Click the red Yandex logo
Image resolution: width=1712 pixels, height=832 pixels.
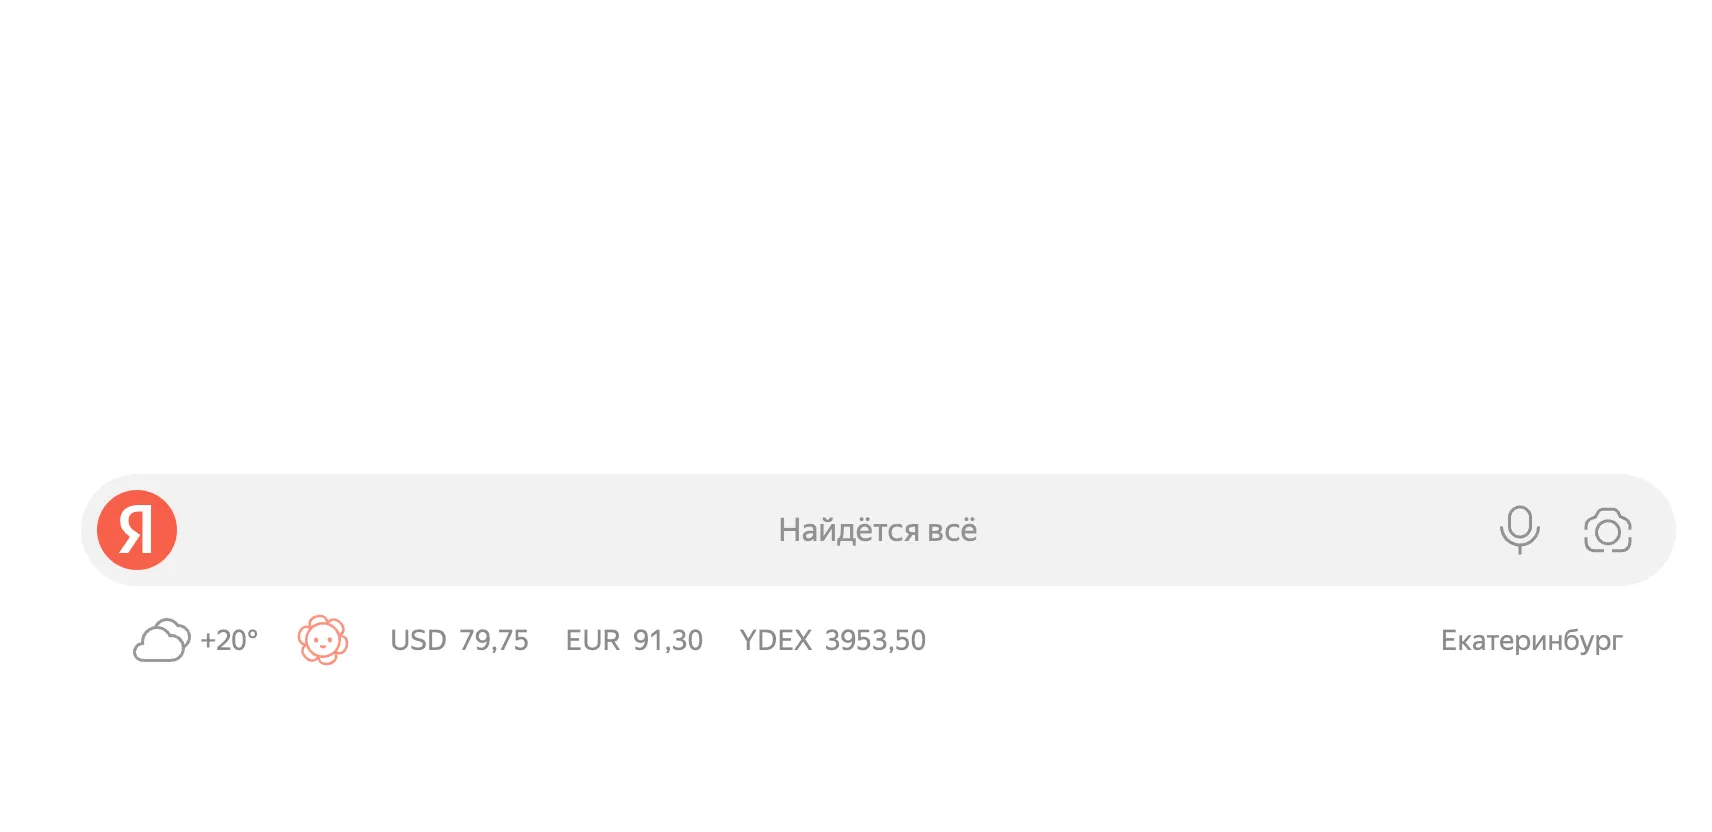coord(137,530)
